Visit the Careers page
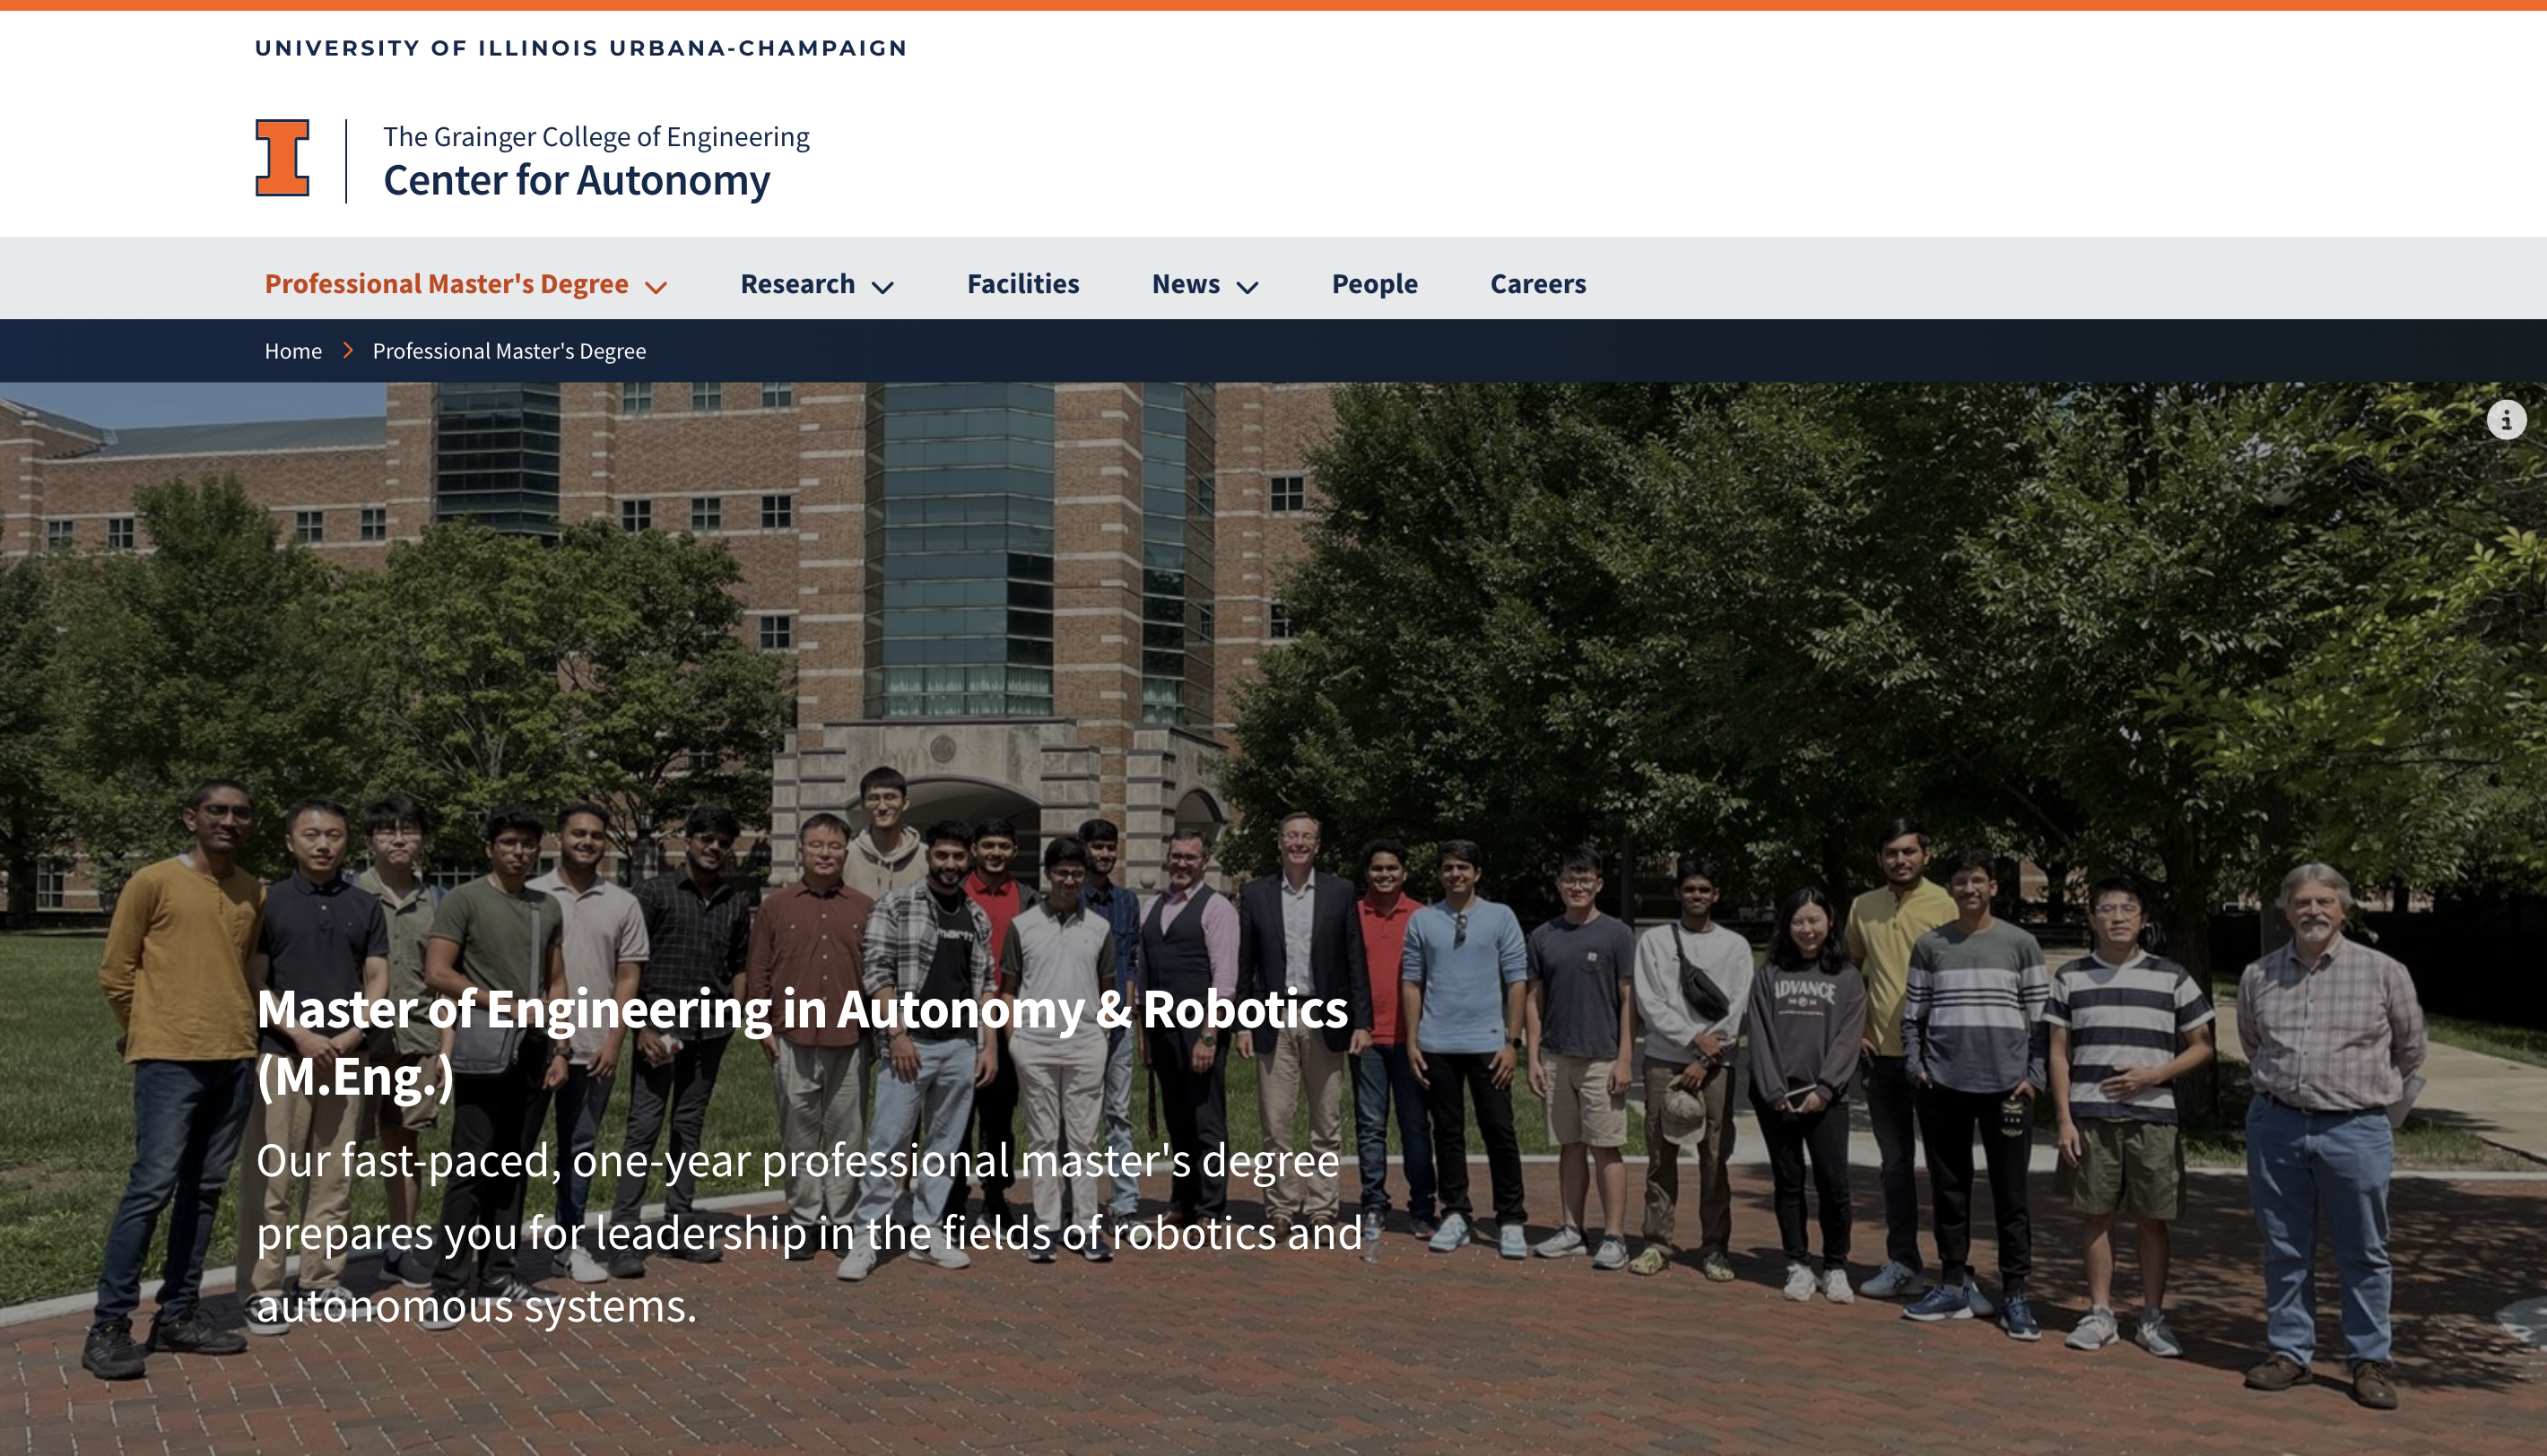The image size is (2547, 1456). pos(1538,284)
